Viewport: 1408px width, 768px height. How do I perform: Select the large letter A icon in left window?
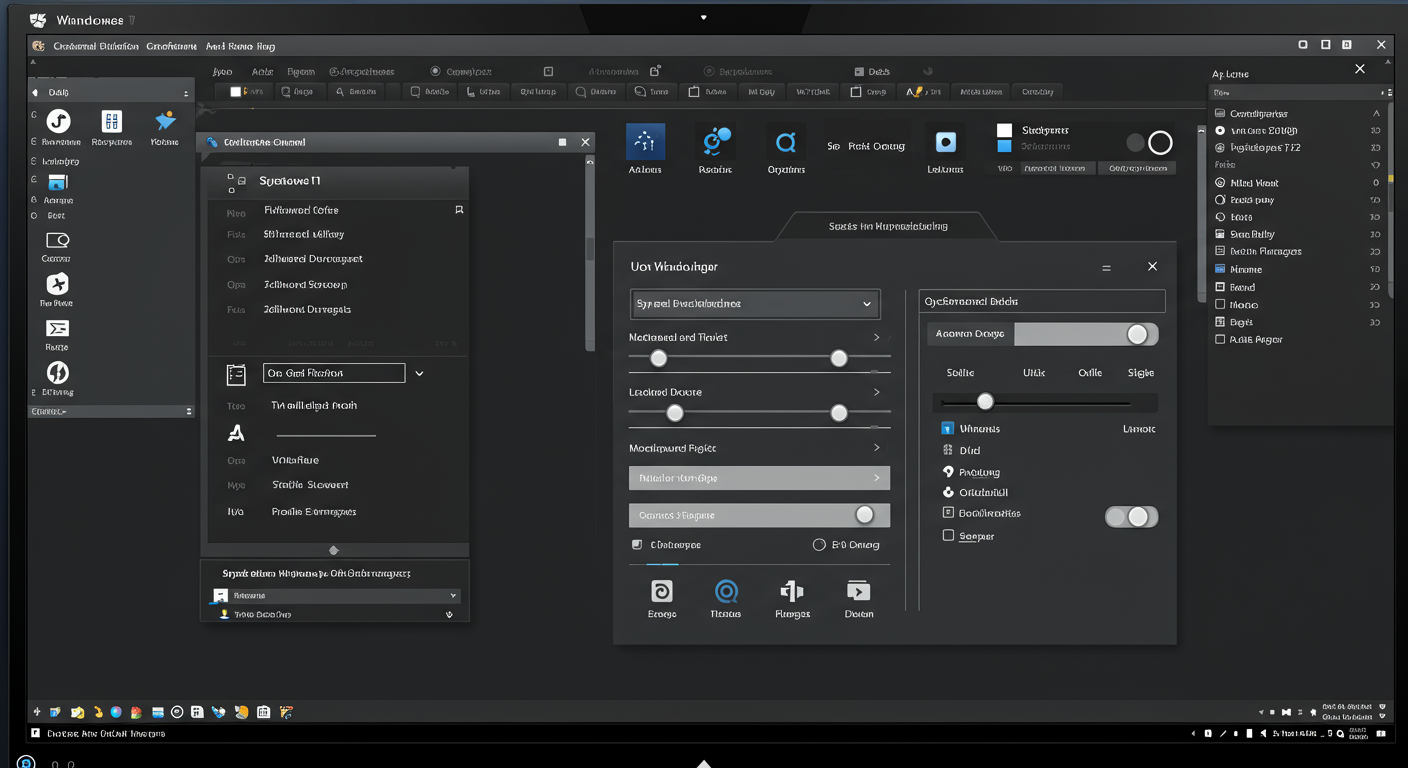click(236, 433)
